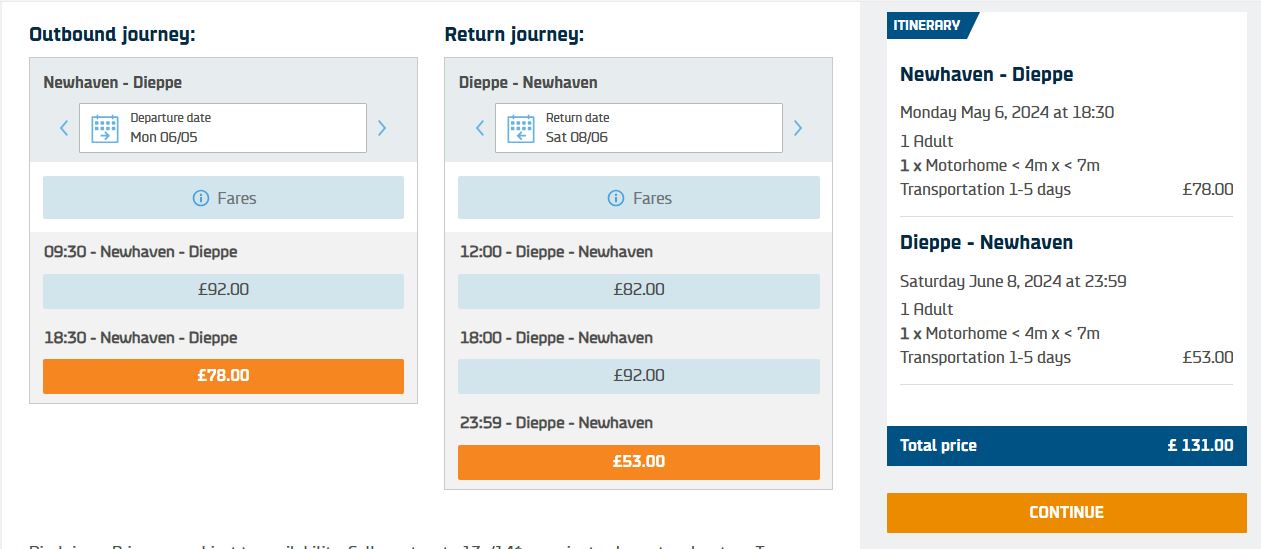Click the Total price bar
The height and width of the screenshot is (549, 1261).
coord(1067,446)
